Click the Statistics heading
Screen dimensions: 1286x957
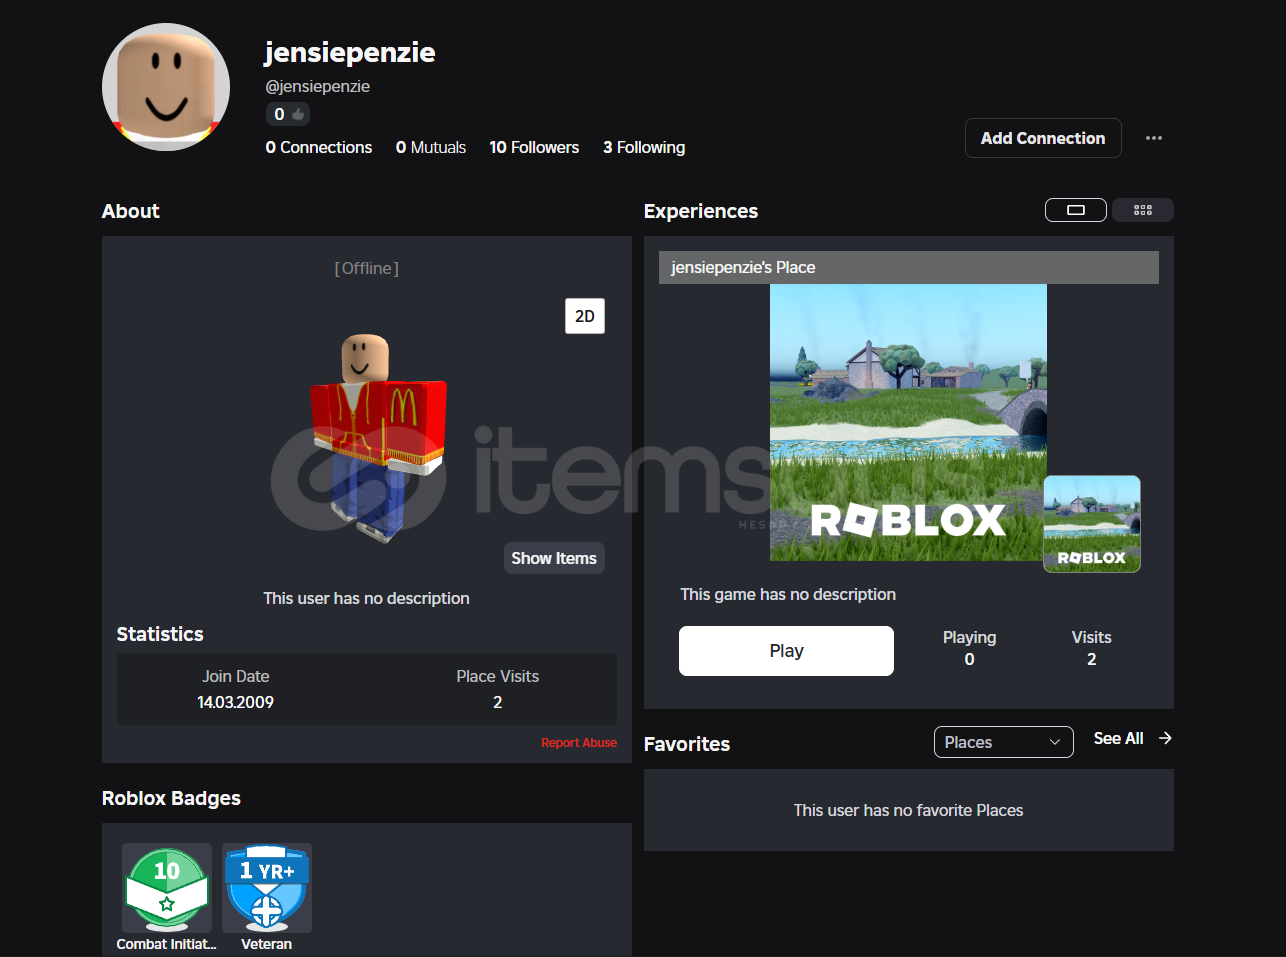click(160, 634)
